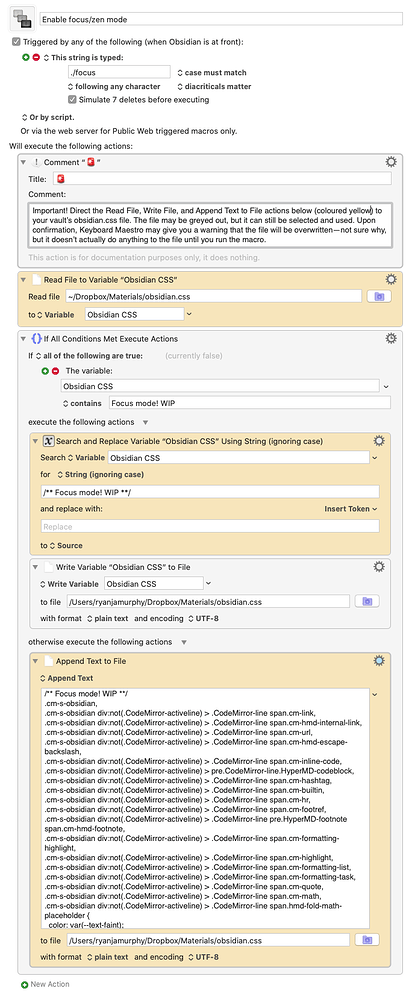The height and width of the screenshot is (997, 412).
Task: Collapse the If All Conditions Met action
Action: pos(24,339)
